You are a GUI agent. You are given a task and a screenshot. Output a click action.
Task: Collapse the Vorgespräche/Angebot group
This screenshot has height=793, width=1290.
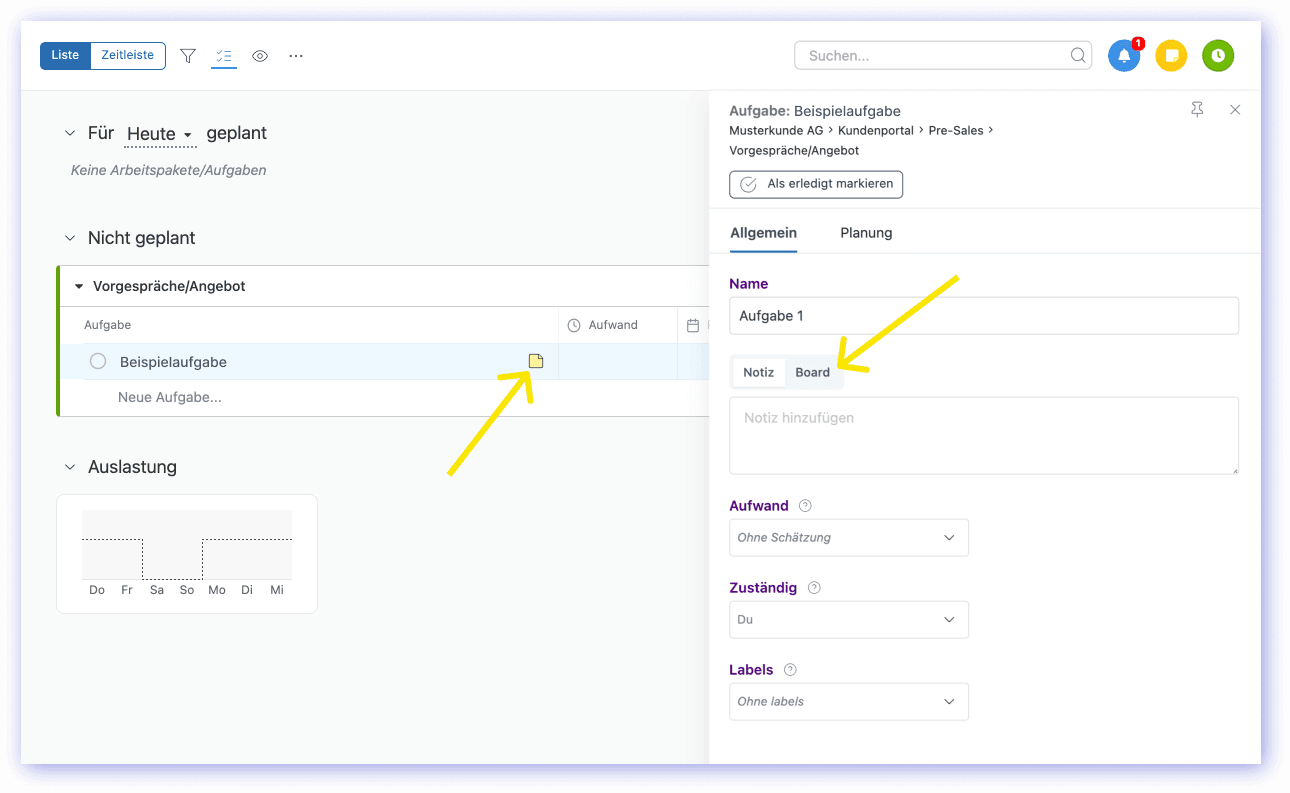point(79,286)
